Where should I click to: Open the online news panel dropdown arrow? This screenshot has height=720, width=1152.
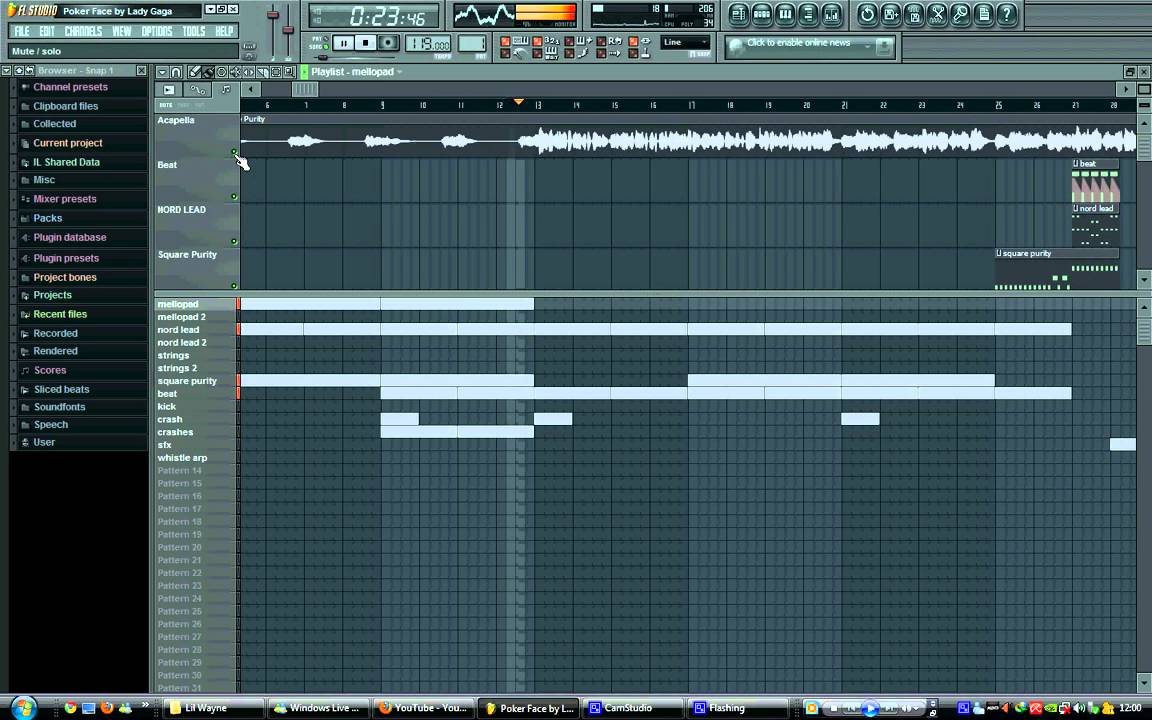(x=868, y=46)
